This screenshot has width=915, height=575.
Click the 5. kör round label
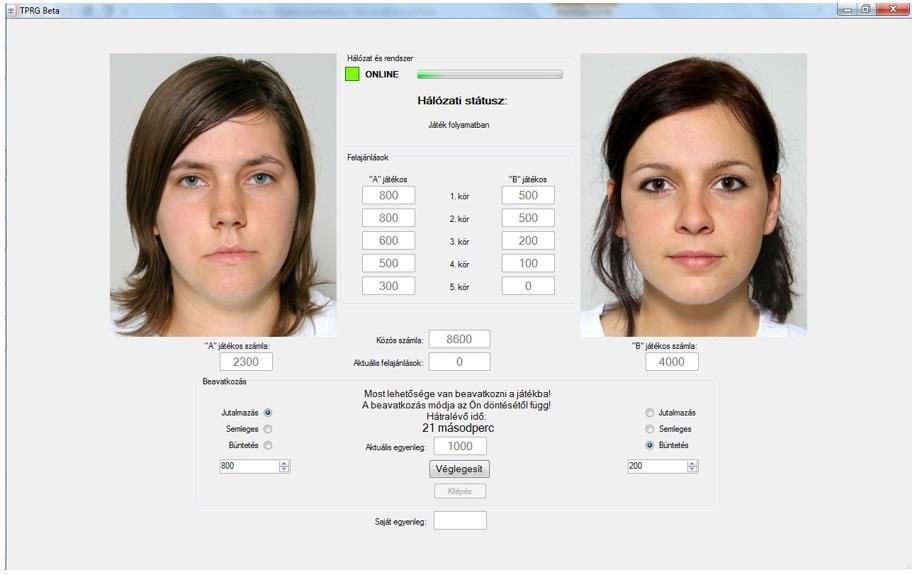(459, 287)
